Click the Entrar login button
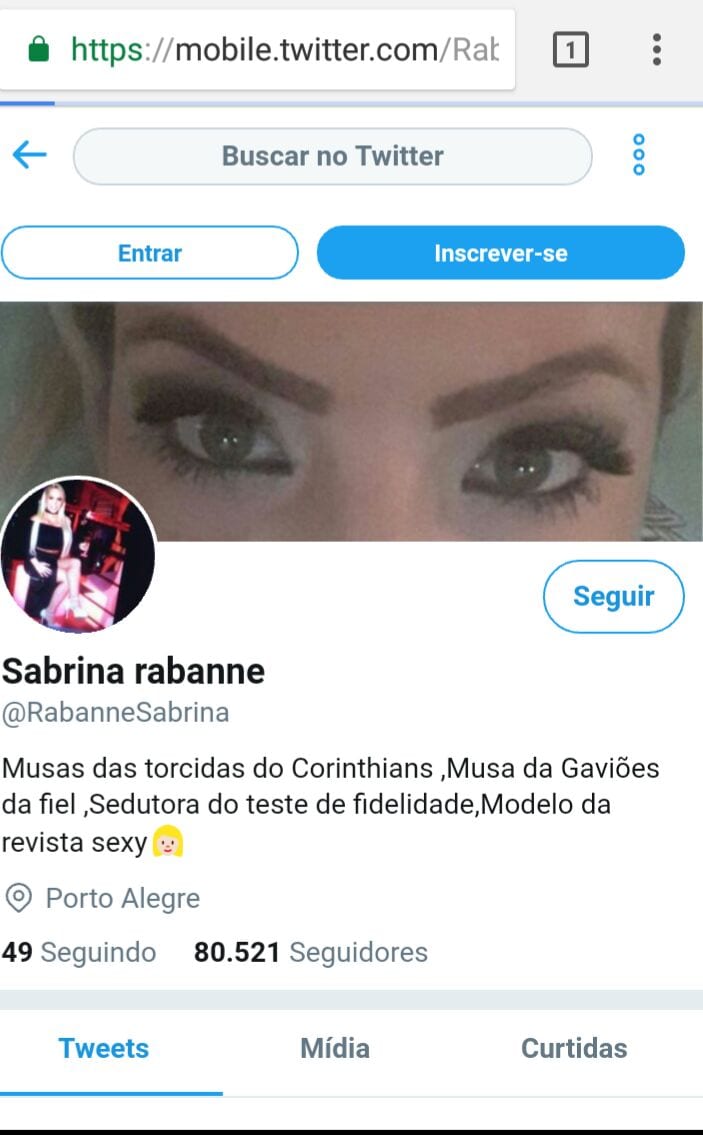 pos(150,253)
